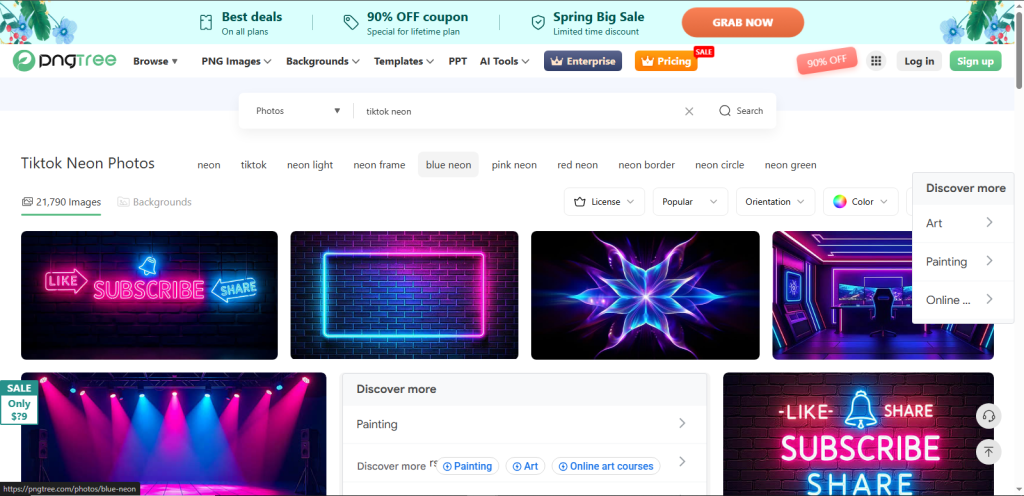Select the blue neon tag

tap(448, 165)
